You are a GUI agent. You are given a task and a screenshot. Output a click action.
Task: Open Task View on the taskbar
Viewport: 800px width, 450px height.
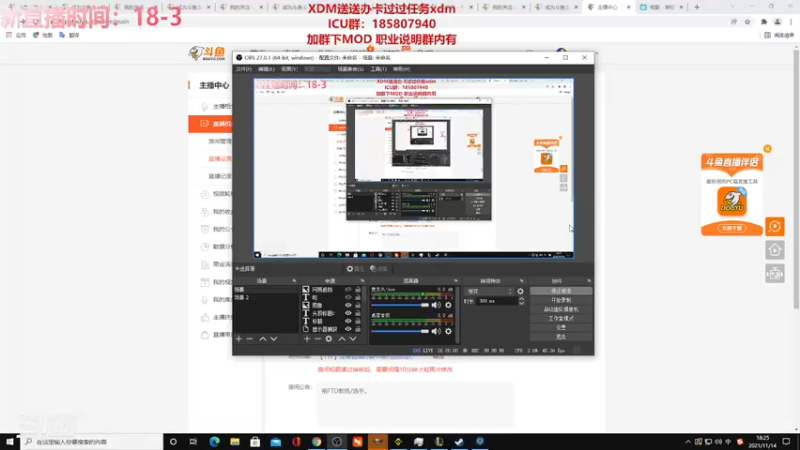[193, 442]
